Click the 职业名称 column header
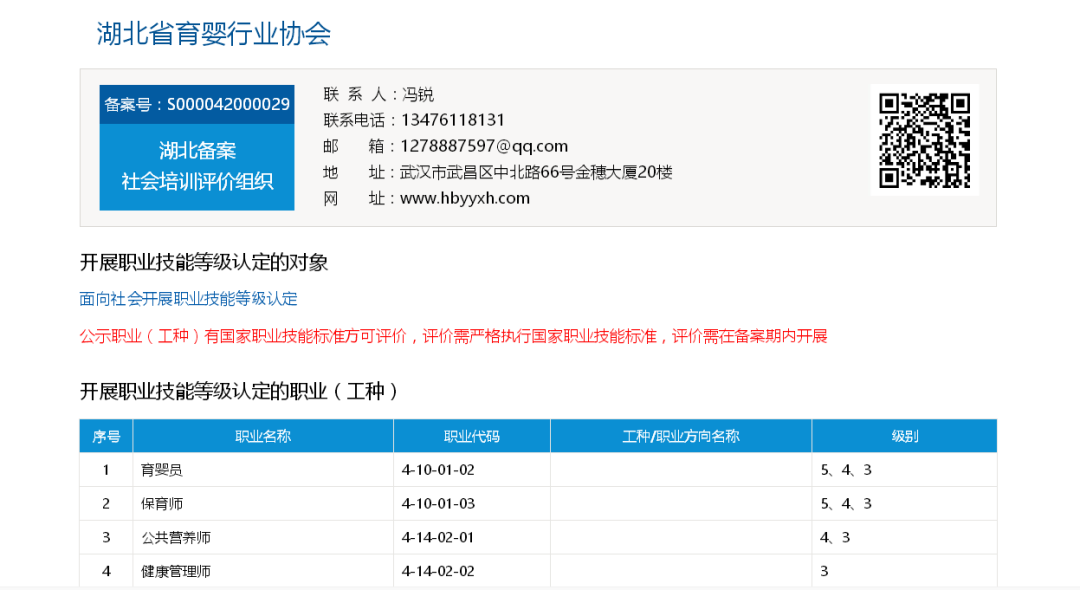This screenshot has width=1080, height=590. tap(263, 436)
